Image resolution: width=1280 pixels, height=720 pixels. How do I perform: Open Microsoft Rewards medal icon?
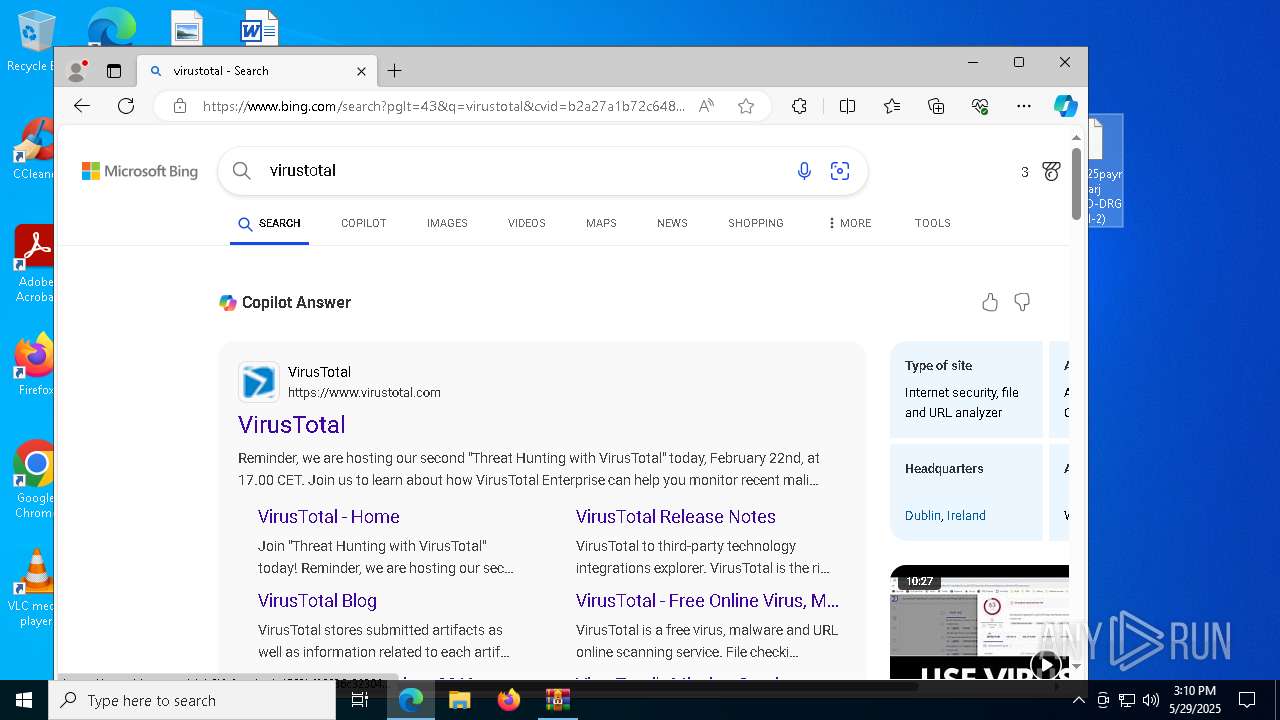point(1051,172)
